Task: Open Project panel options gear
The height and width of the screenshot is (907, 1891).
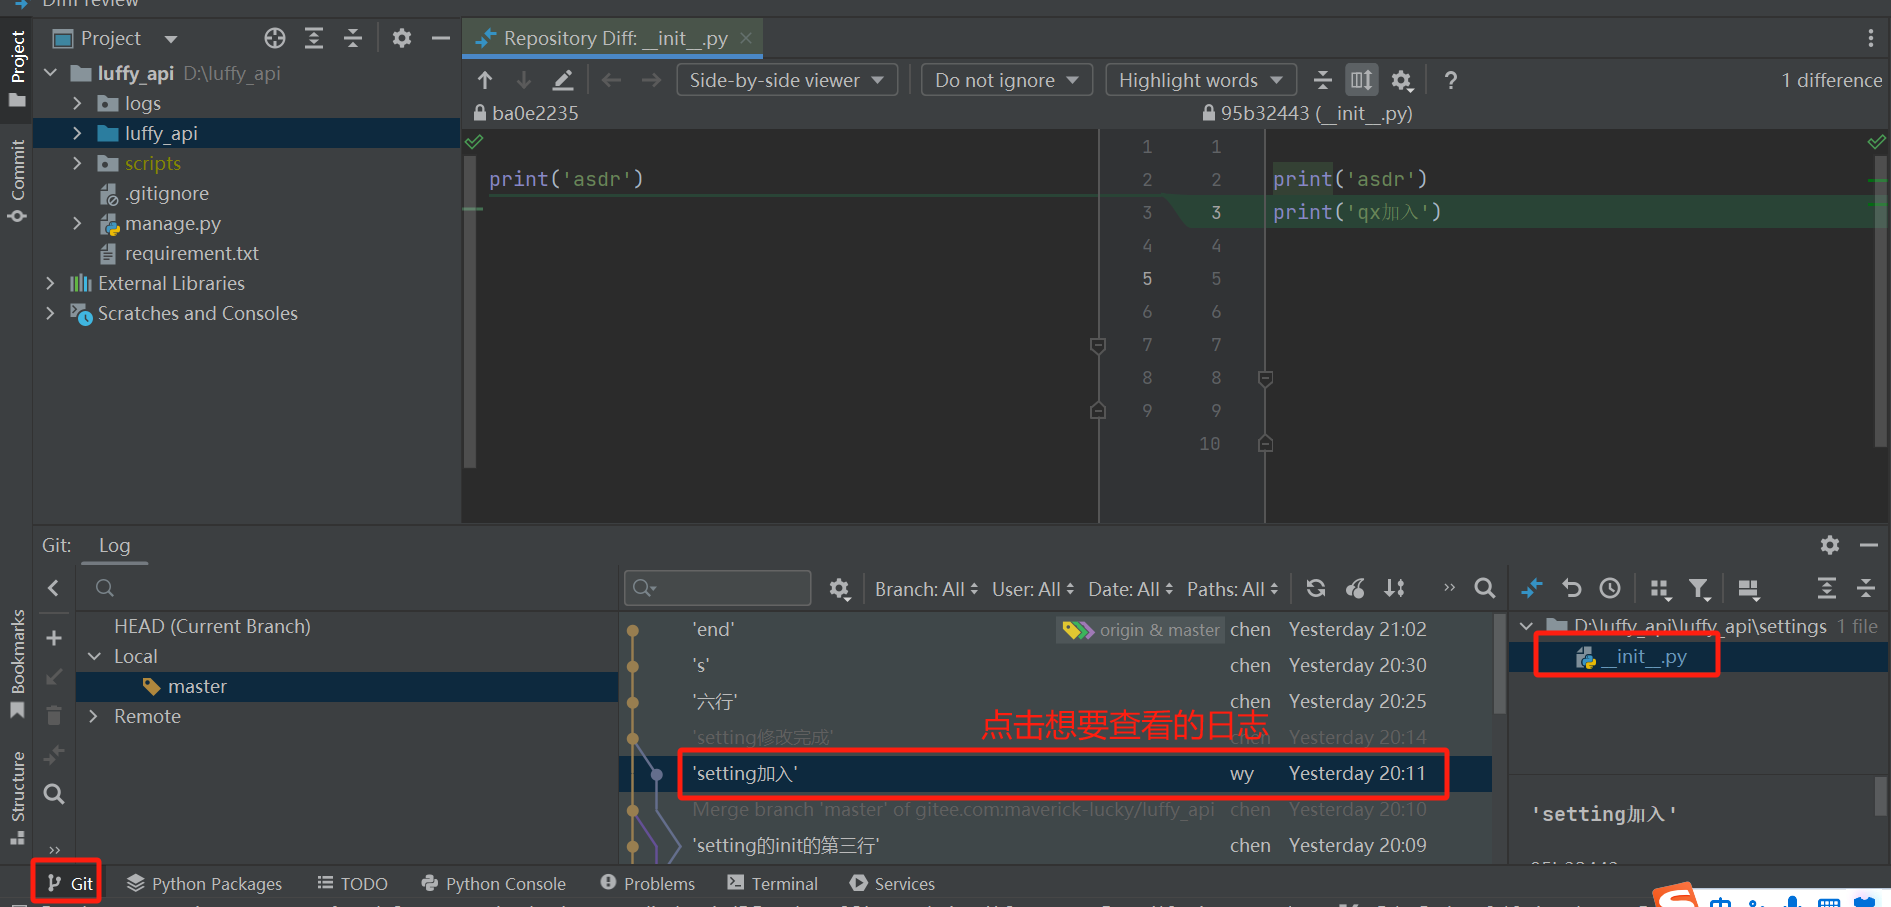Action: point(402,38)
